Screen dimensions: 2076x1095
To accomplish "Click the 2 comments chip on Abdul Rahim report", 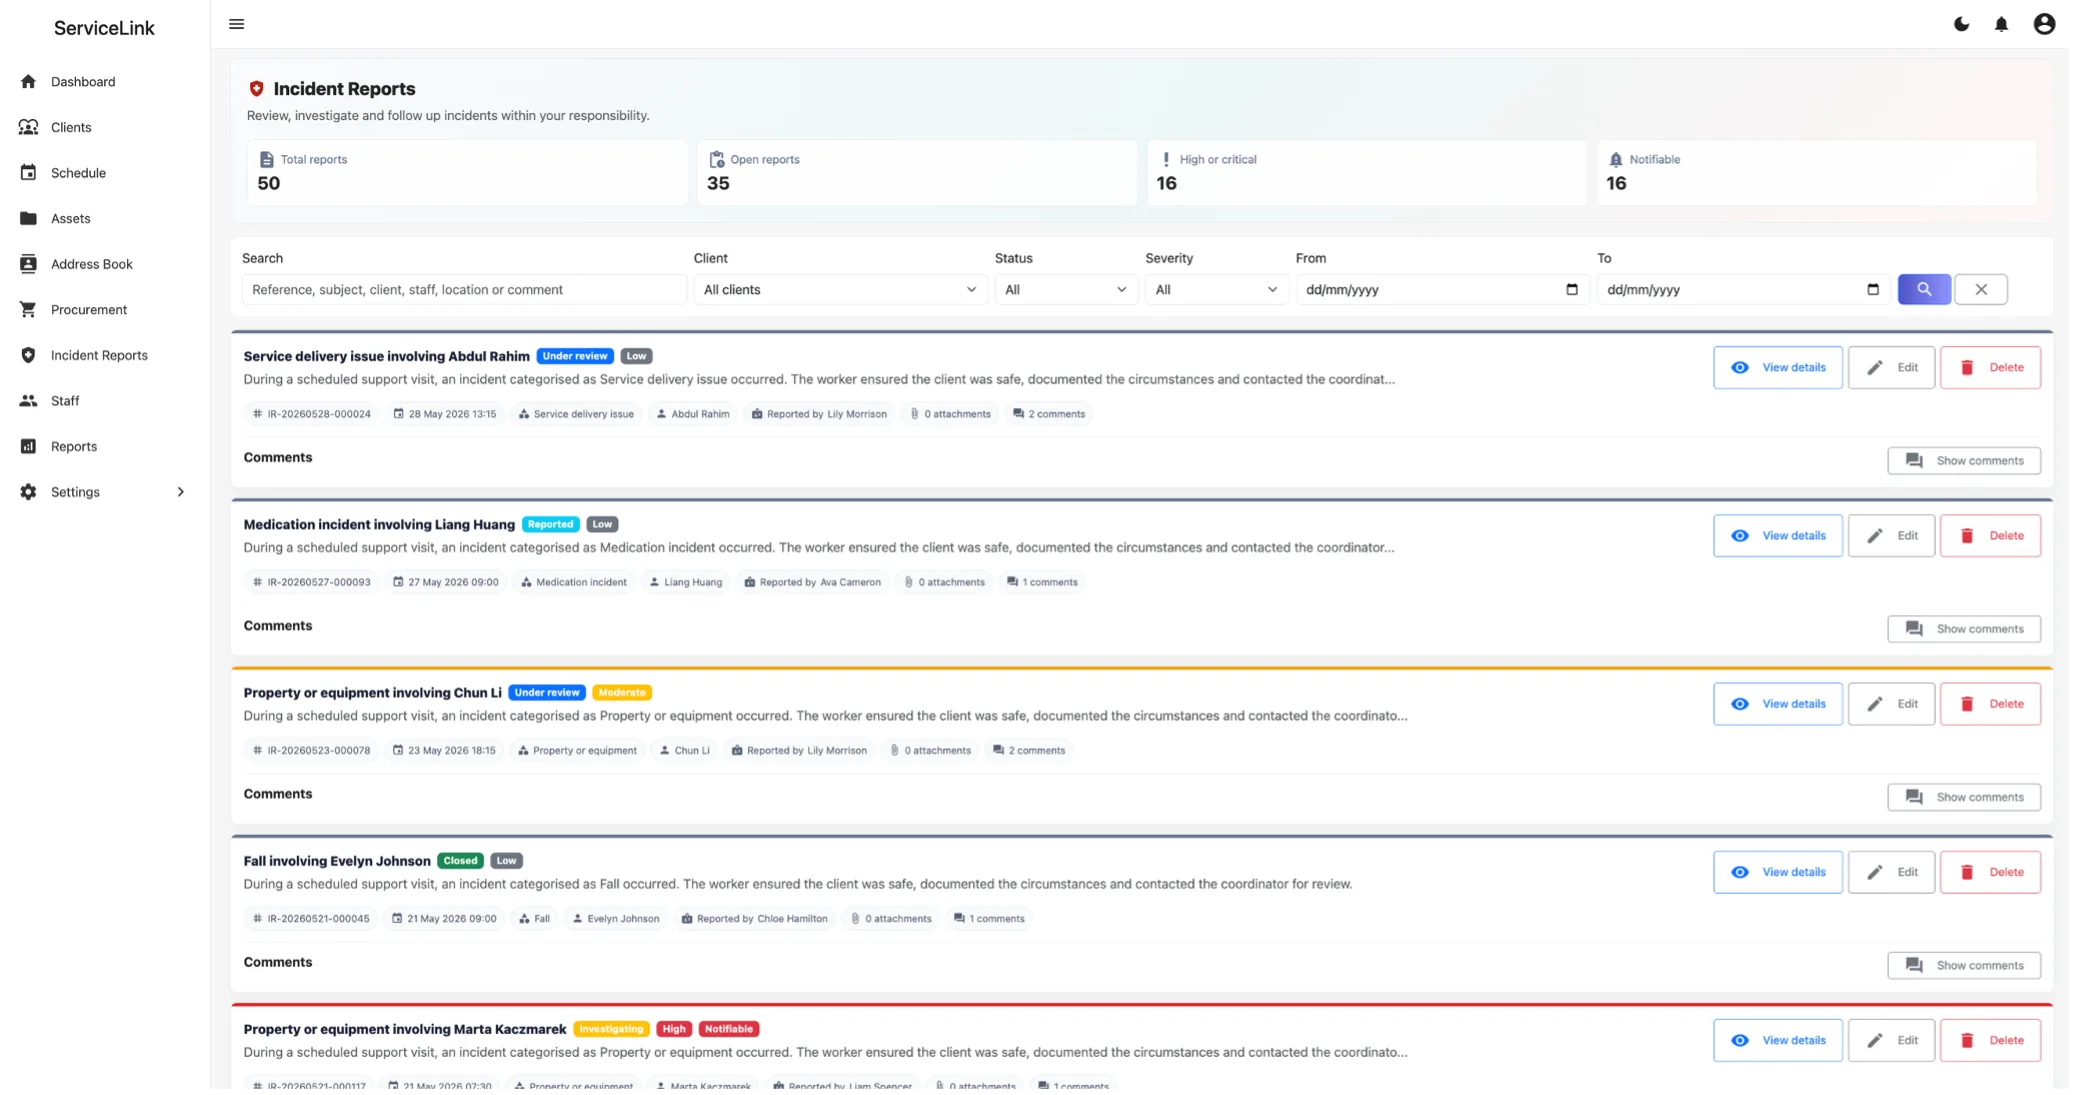I will (1048, 413).
